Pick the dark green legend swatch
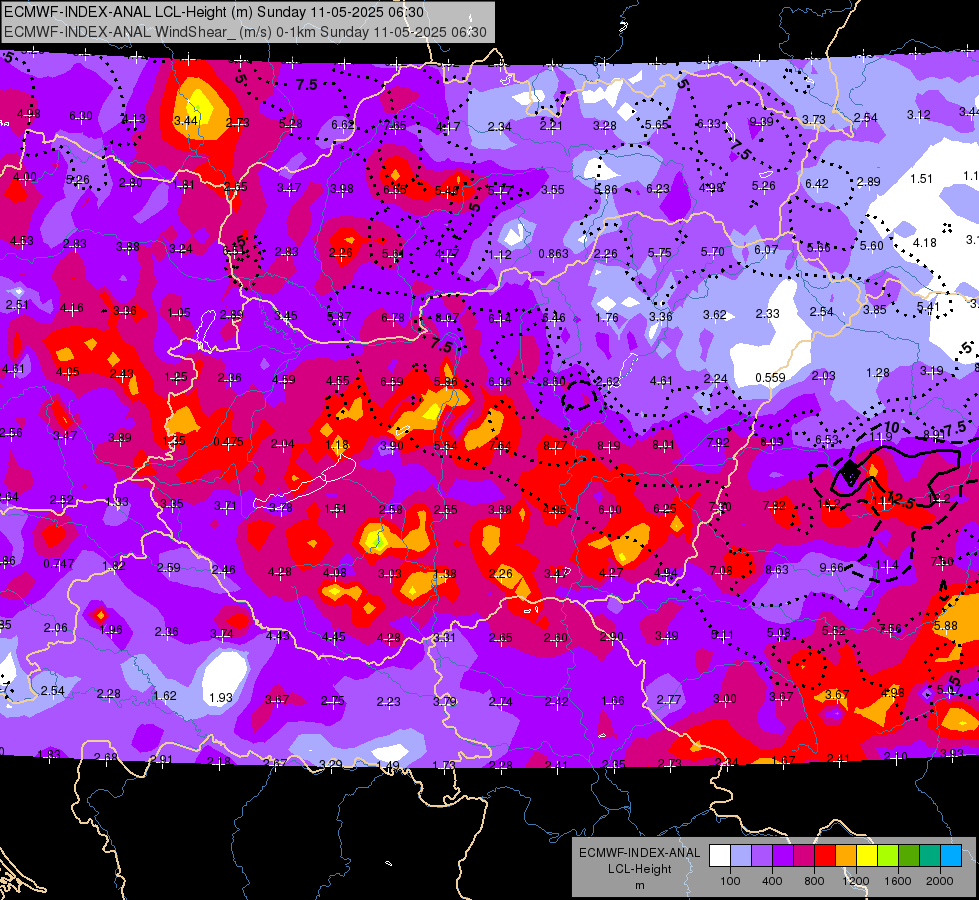979x900 pixels. click(909, 856)
